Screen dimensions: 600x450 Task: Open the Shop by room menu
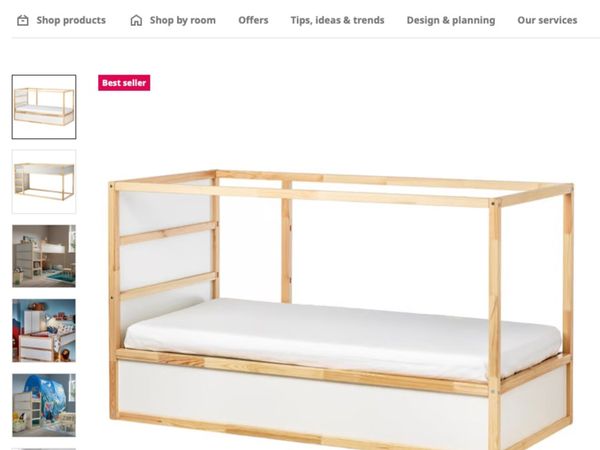click(183, 20)
